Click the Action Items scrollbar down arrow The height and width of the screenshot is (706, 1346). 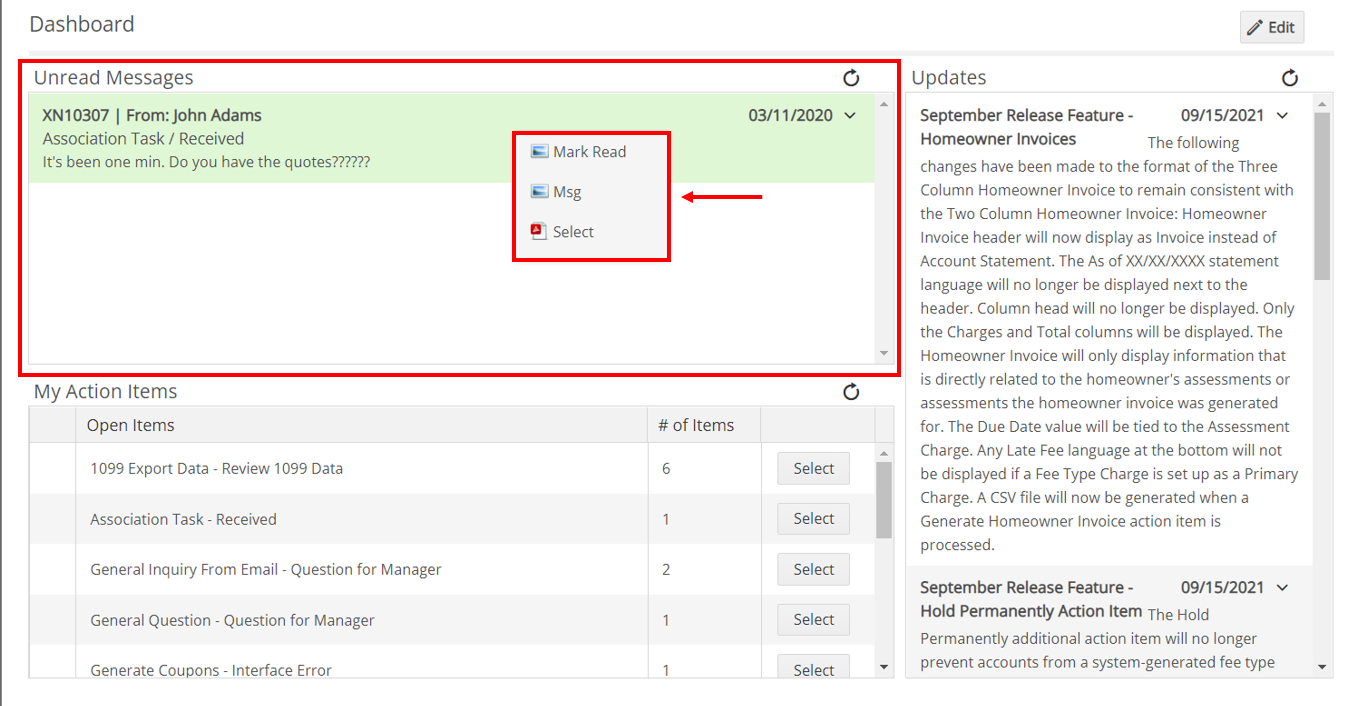pos(884,666)
